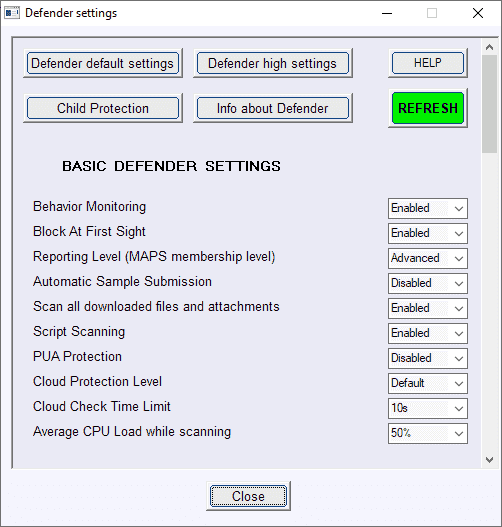502x527 pixels.
Task: Open Cloud Protection Level dropdown
Action: click(428, 383)
